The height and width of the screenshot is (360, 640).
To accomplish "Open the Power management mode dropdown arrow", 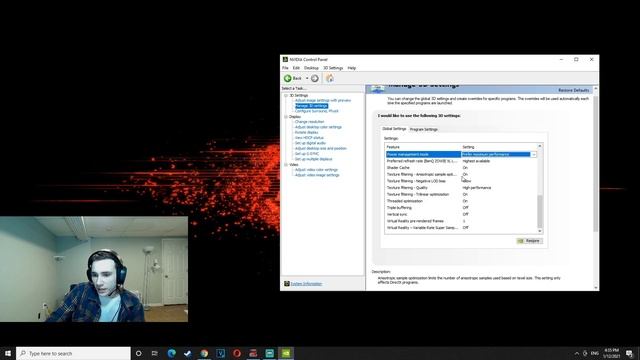I will [533, 154].
